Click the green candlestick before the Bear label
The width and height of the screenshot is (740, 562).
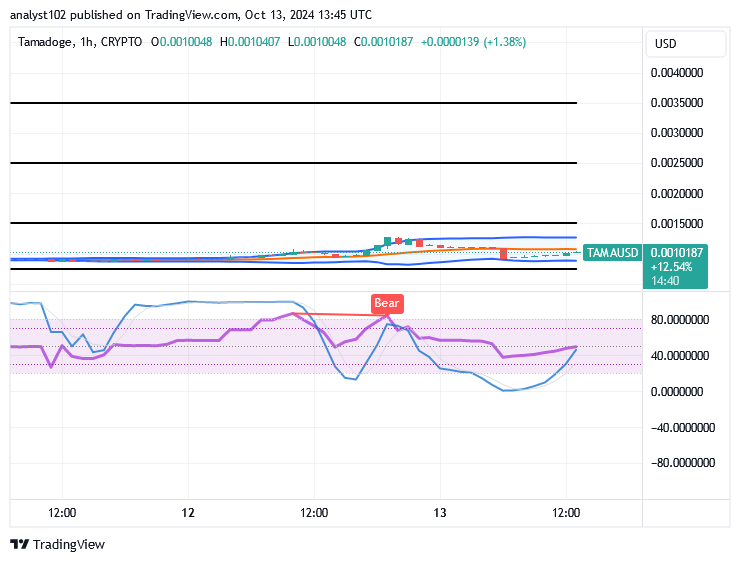click(386, 241)
